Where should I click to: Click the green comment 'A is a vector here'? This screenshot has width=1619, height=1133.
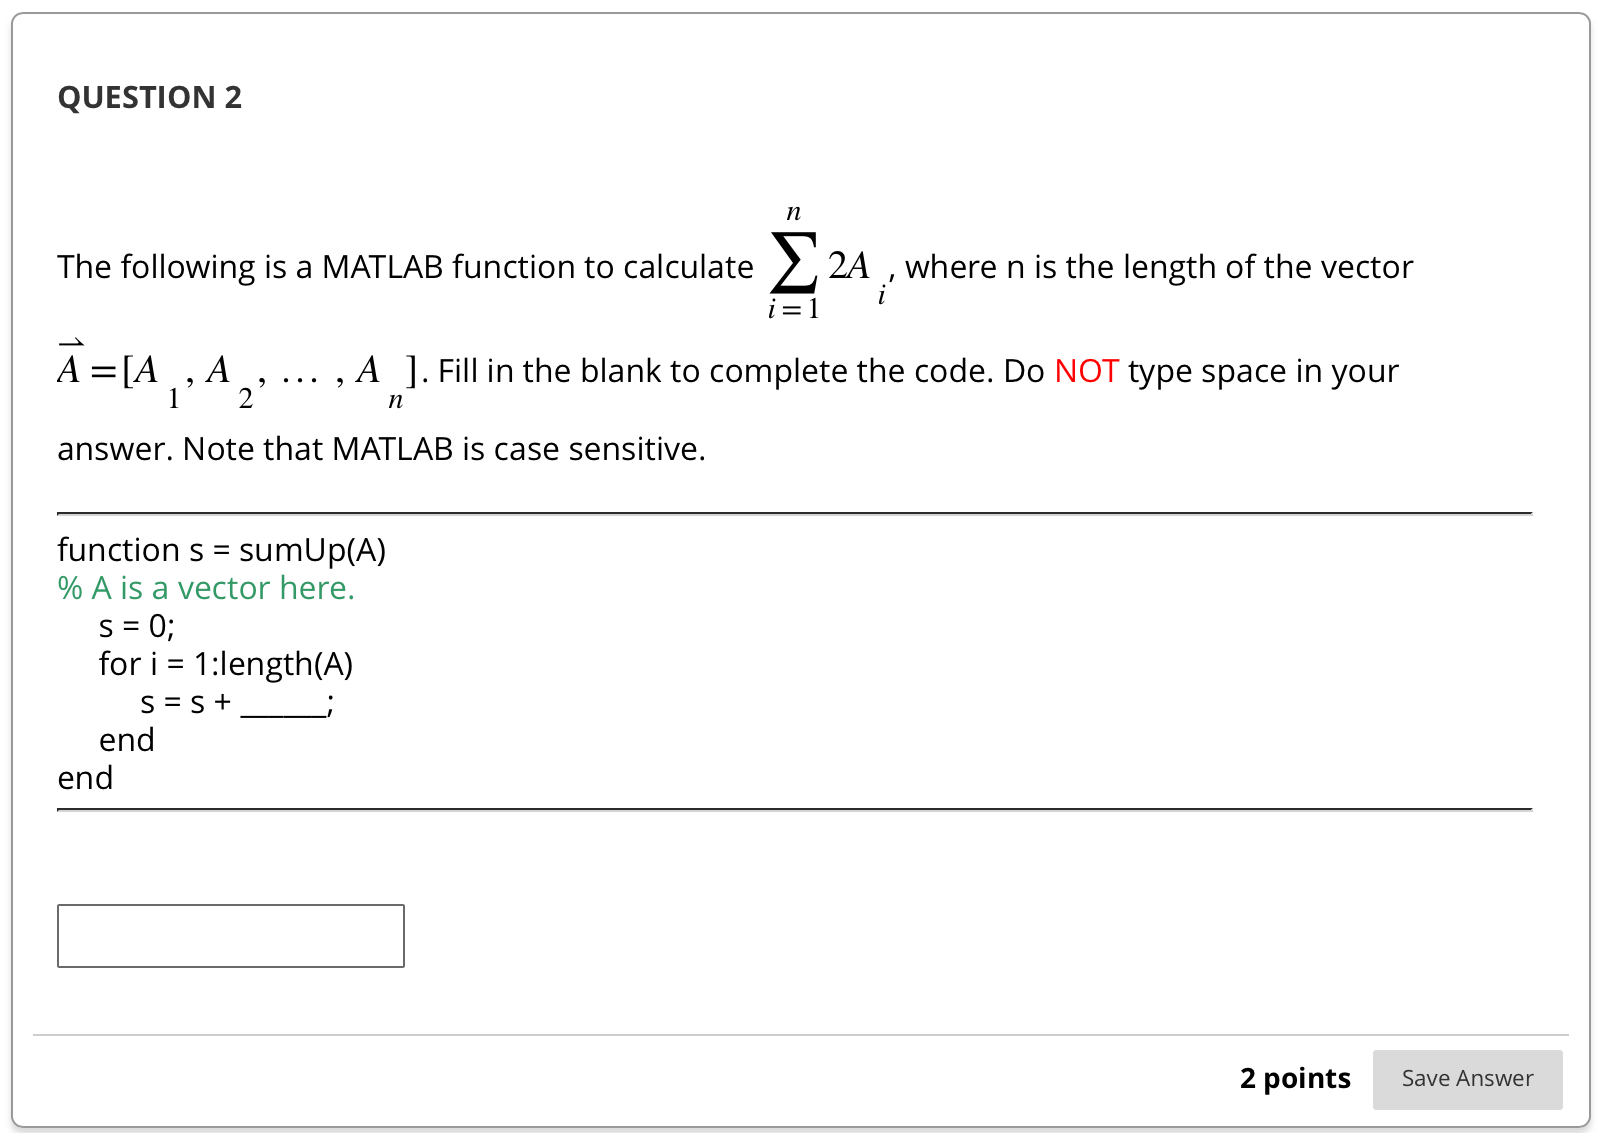click(x=205, y=588)
